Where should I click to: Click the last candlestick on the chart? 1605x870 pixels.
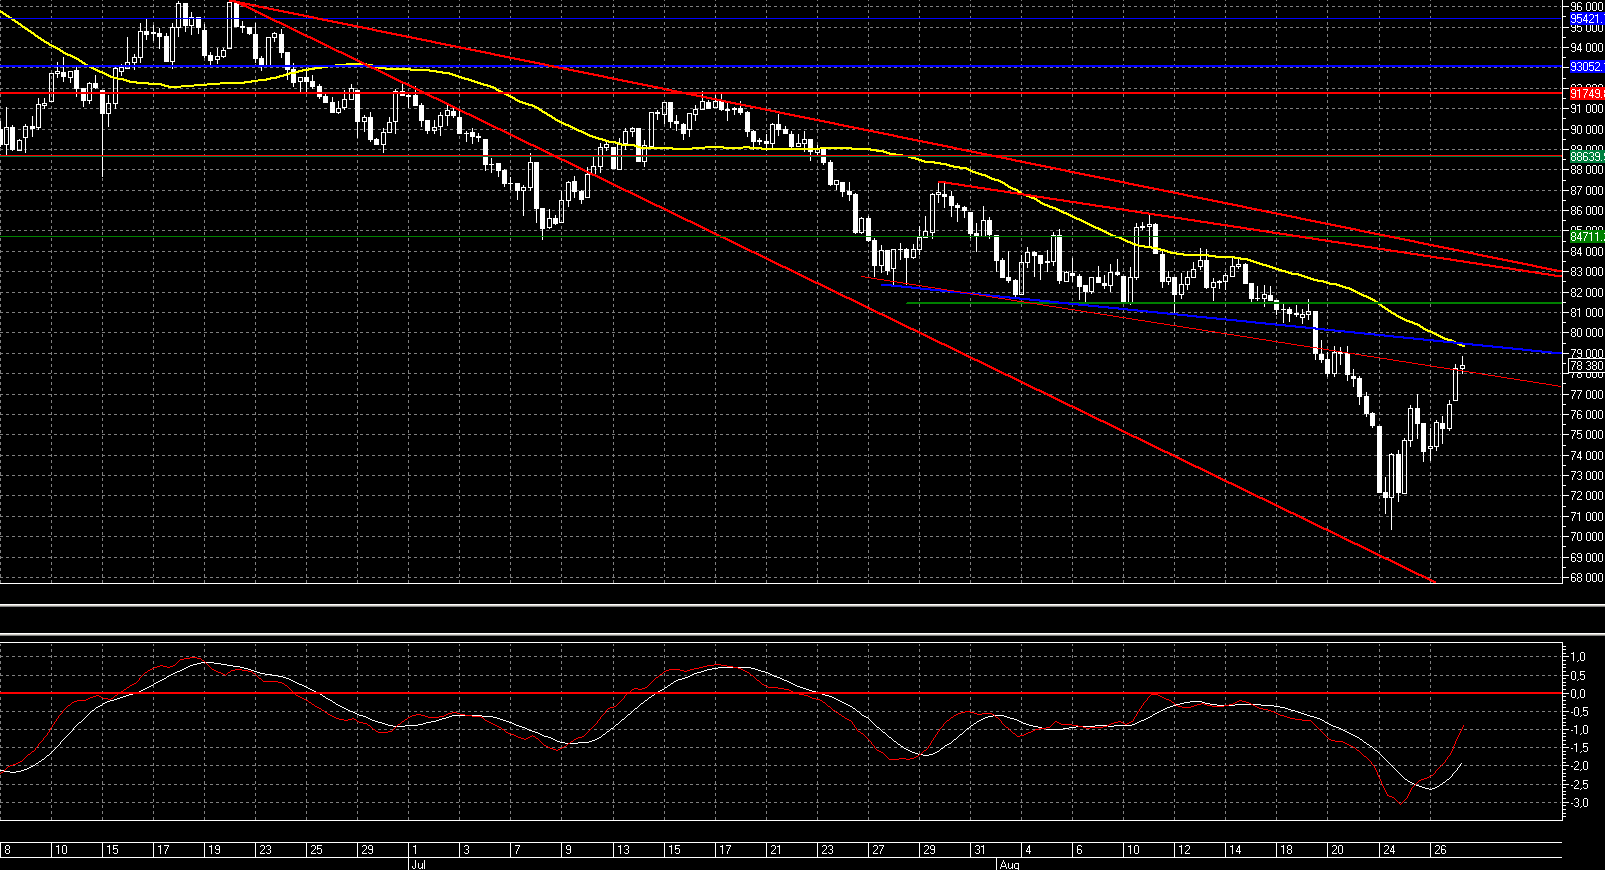tap(1463, 368)
